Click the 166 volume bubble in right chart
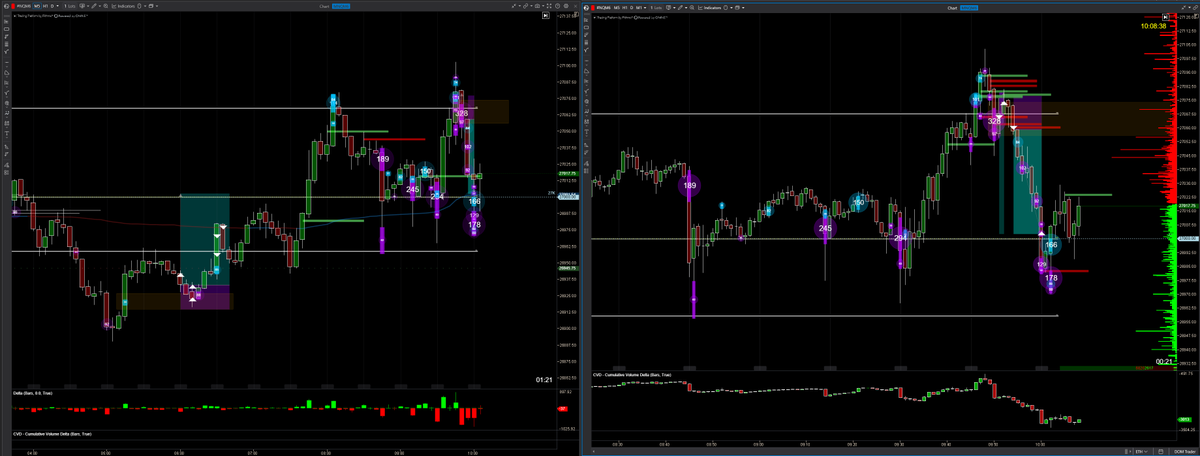1200x456 pixels. coord(1051,244)
